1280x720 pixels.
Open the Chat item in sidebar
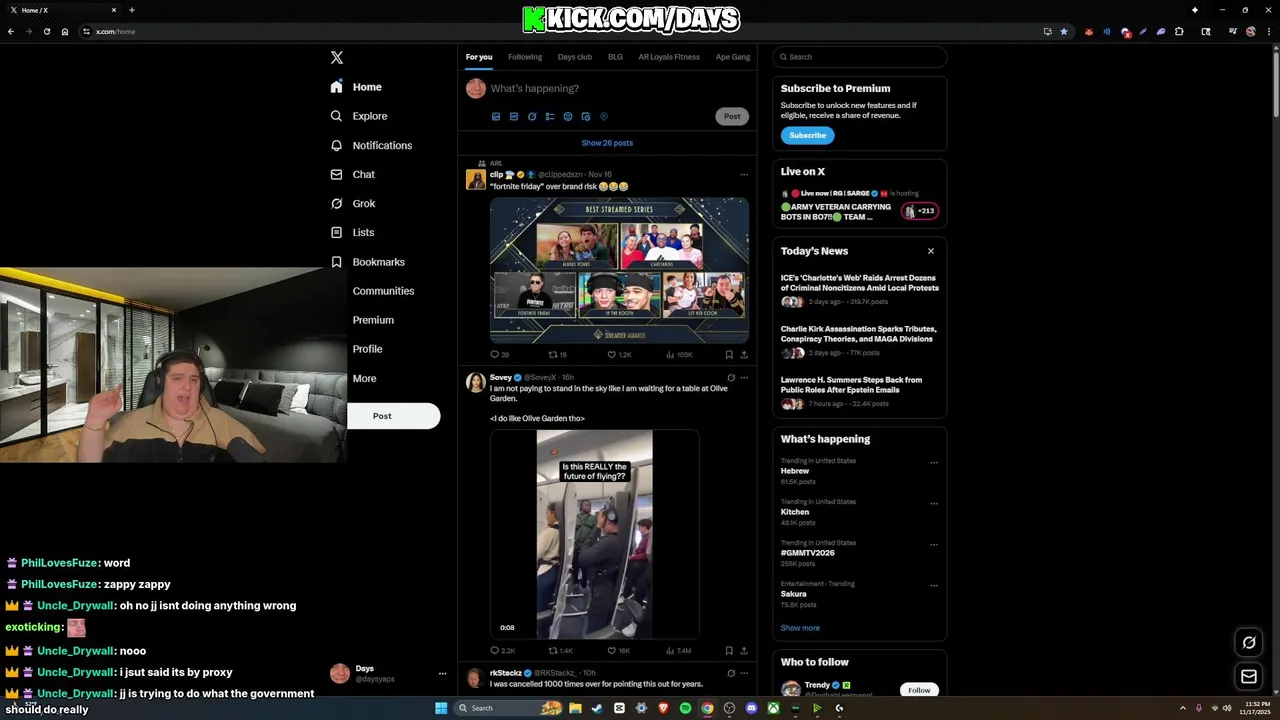[x=353, y=174]
